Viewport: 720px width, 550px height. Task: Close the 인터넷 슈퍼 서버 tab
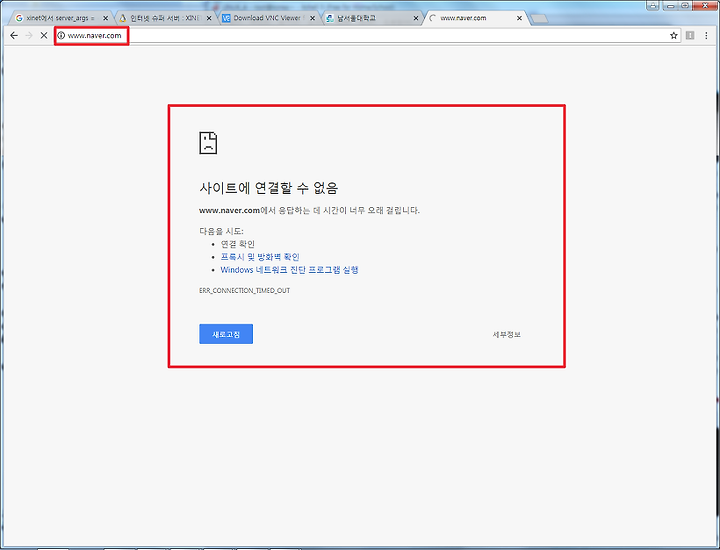(209, 18)
